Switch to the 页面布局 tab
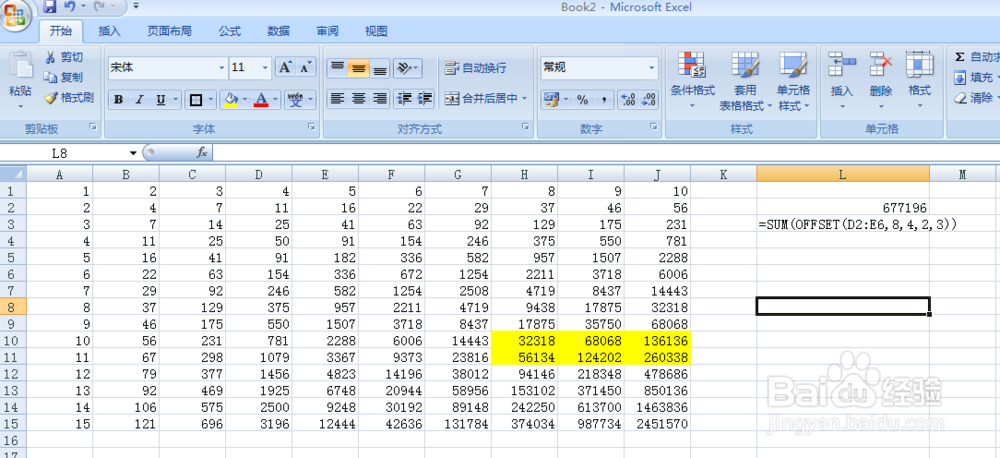The image size is (1000, 458). [x=169, y=31]
